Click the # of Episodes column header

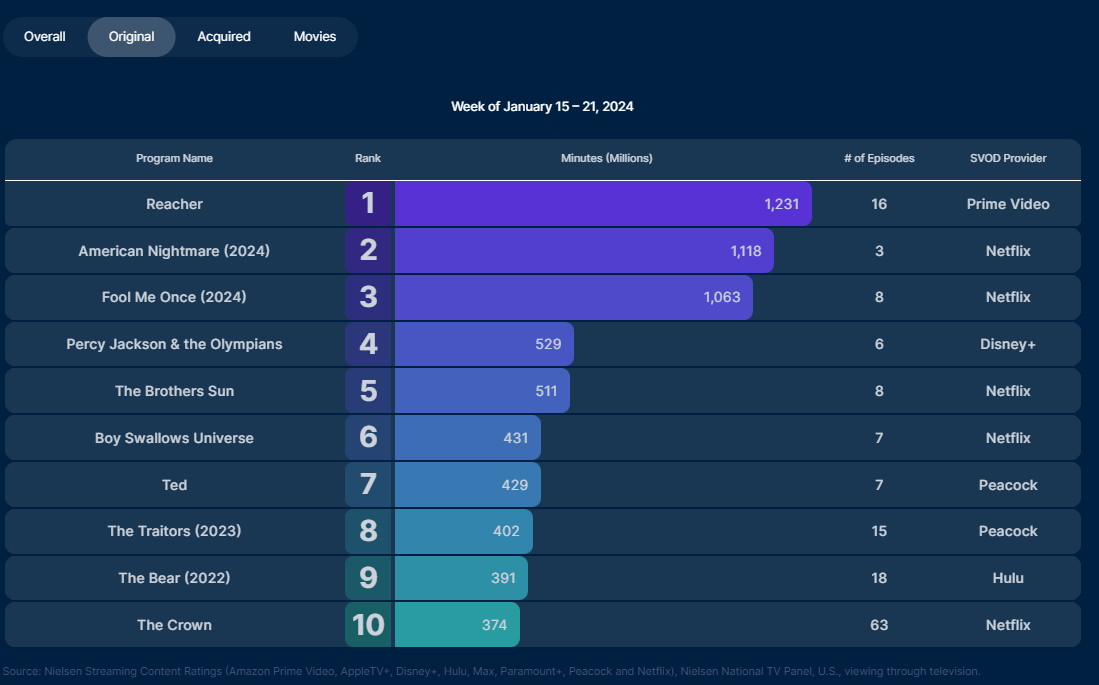(879, 158)
